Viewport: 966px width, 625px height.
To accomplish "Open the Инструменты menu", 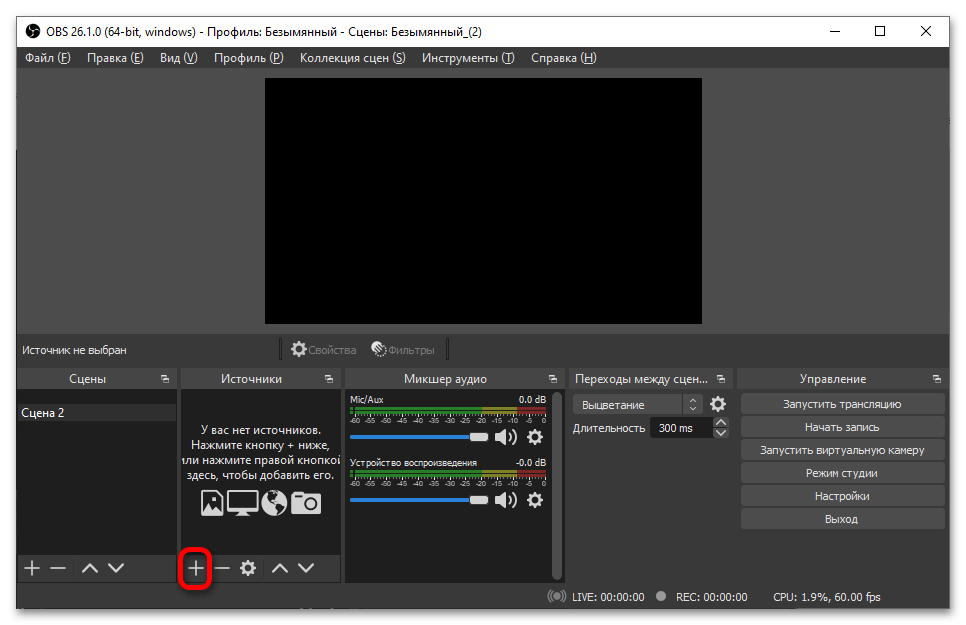I will point(468,58).
